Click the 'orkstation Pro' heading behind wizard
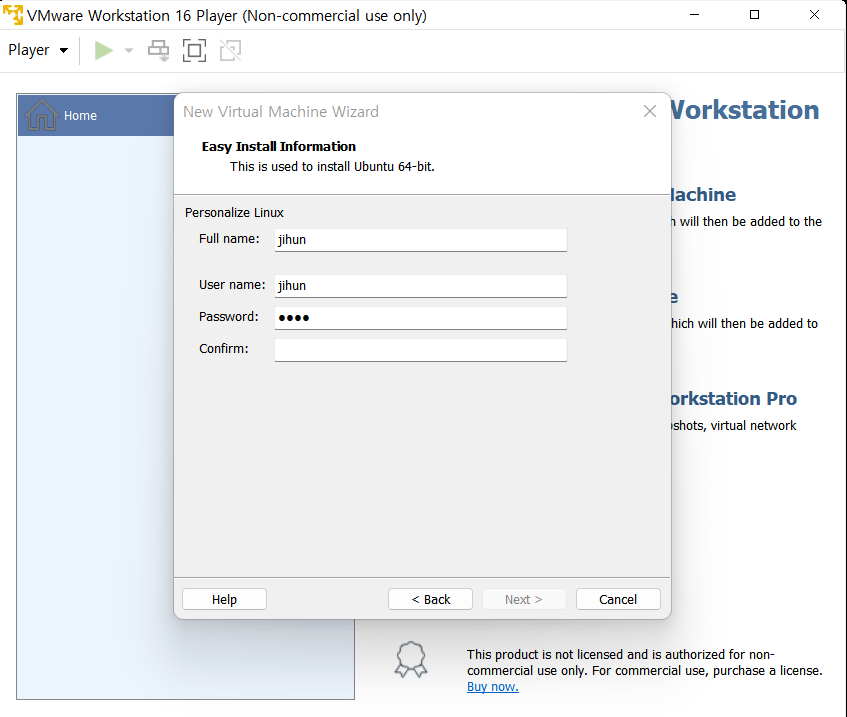The width and height of the screenshot is (847, 717). coord(733,398)
